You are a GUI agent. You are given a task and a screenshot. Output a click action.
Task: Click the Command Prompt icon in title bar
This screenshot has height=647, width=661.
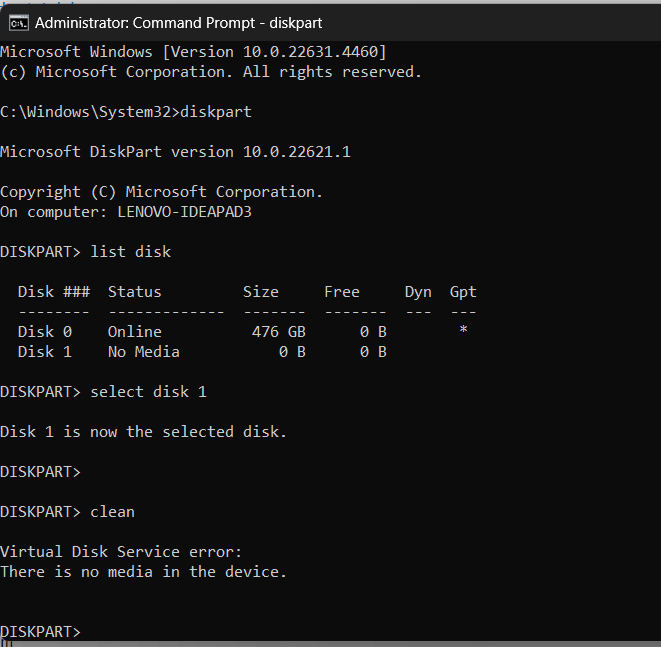pos(19,23)
